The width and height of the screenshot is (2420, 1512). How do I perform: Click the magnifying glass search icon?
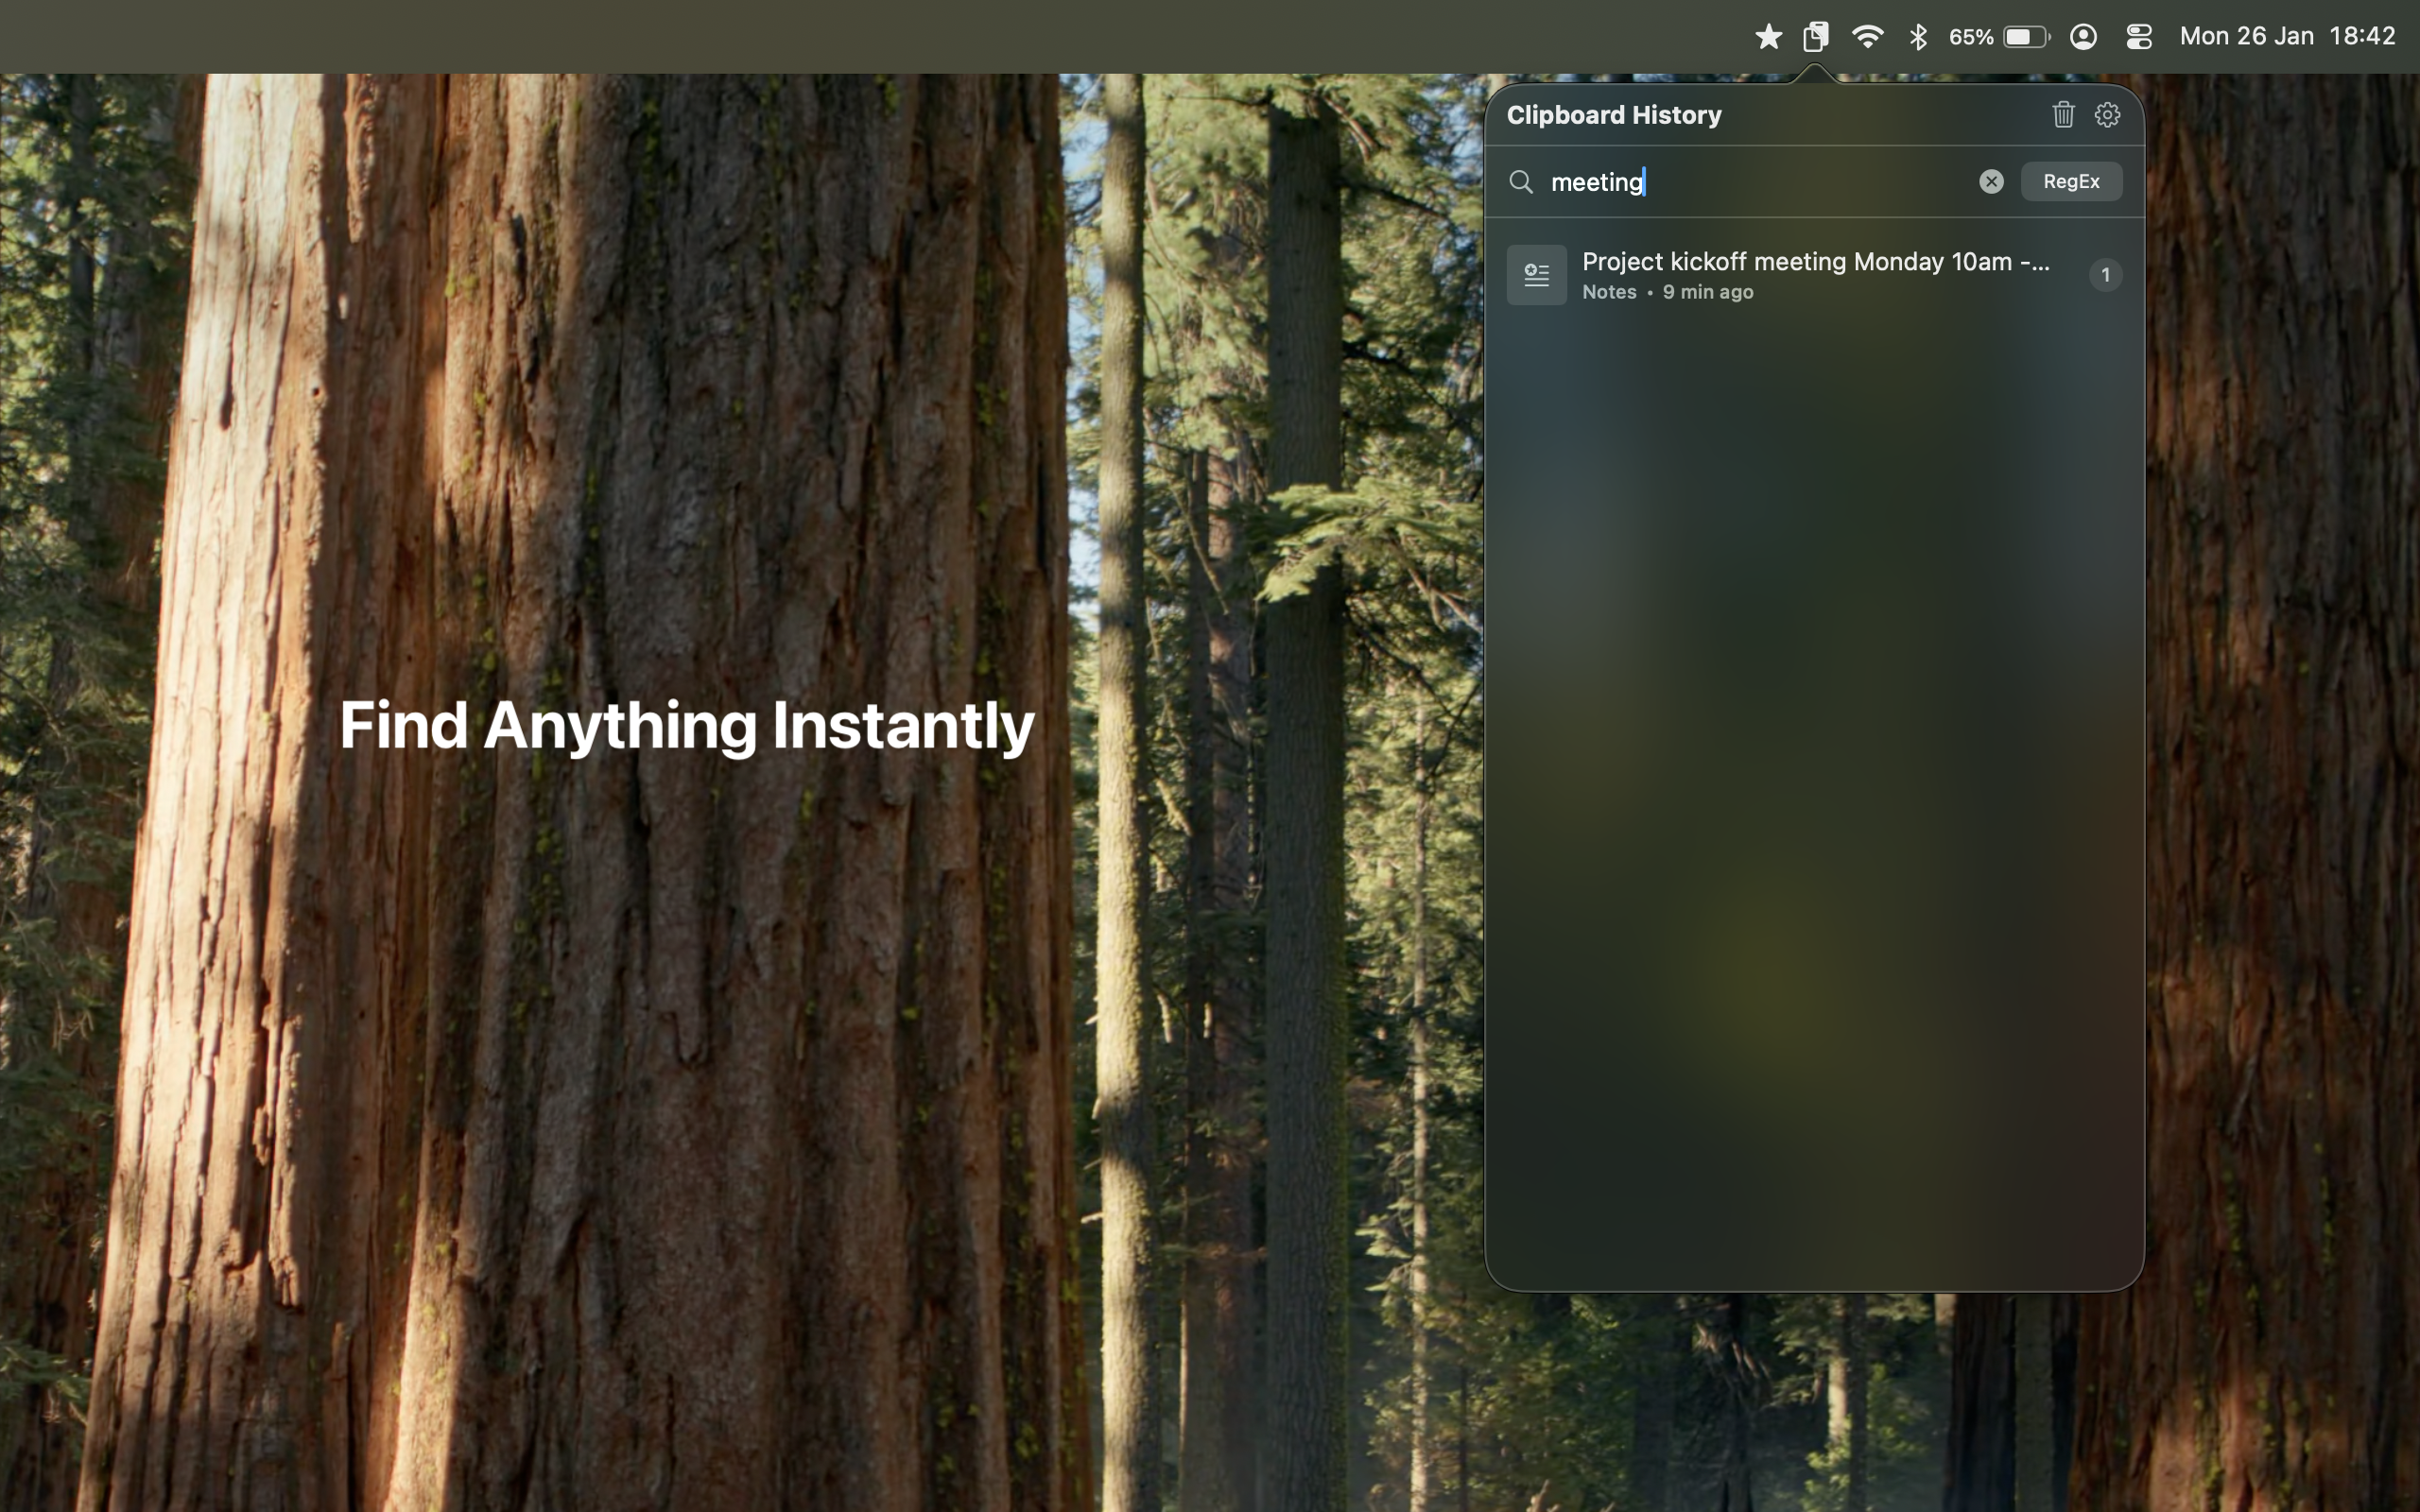(x=1522, y=182)
